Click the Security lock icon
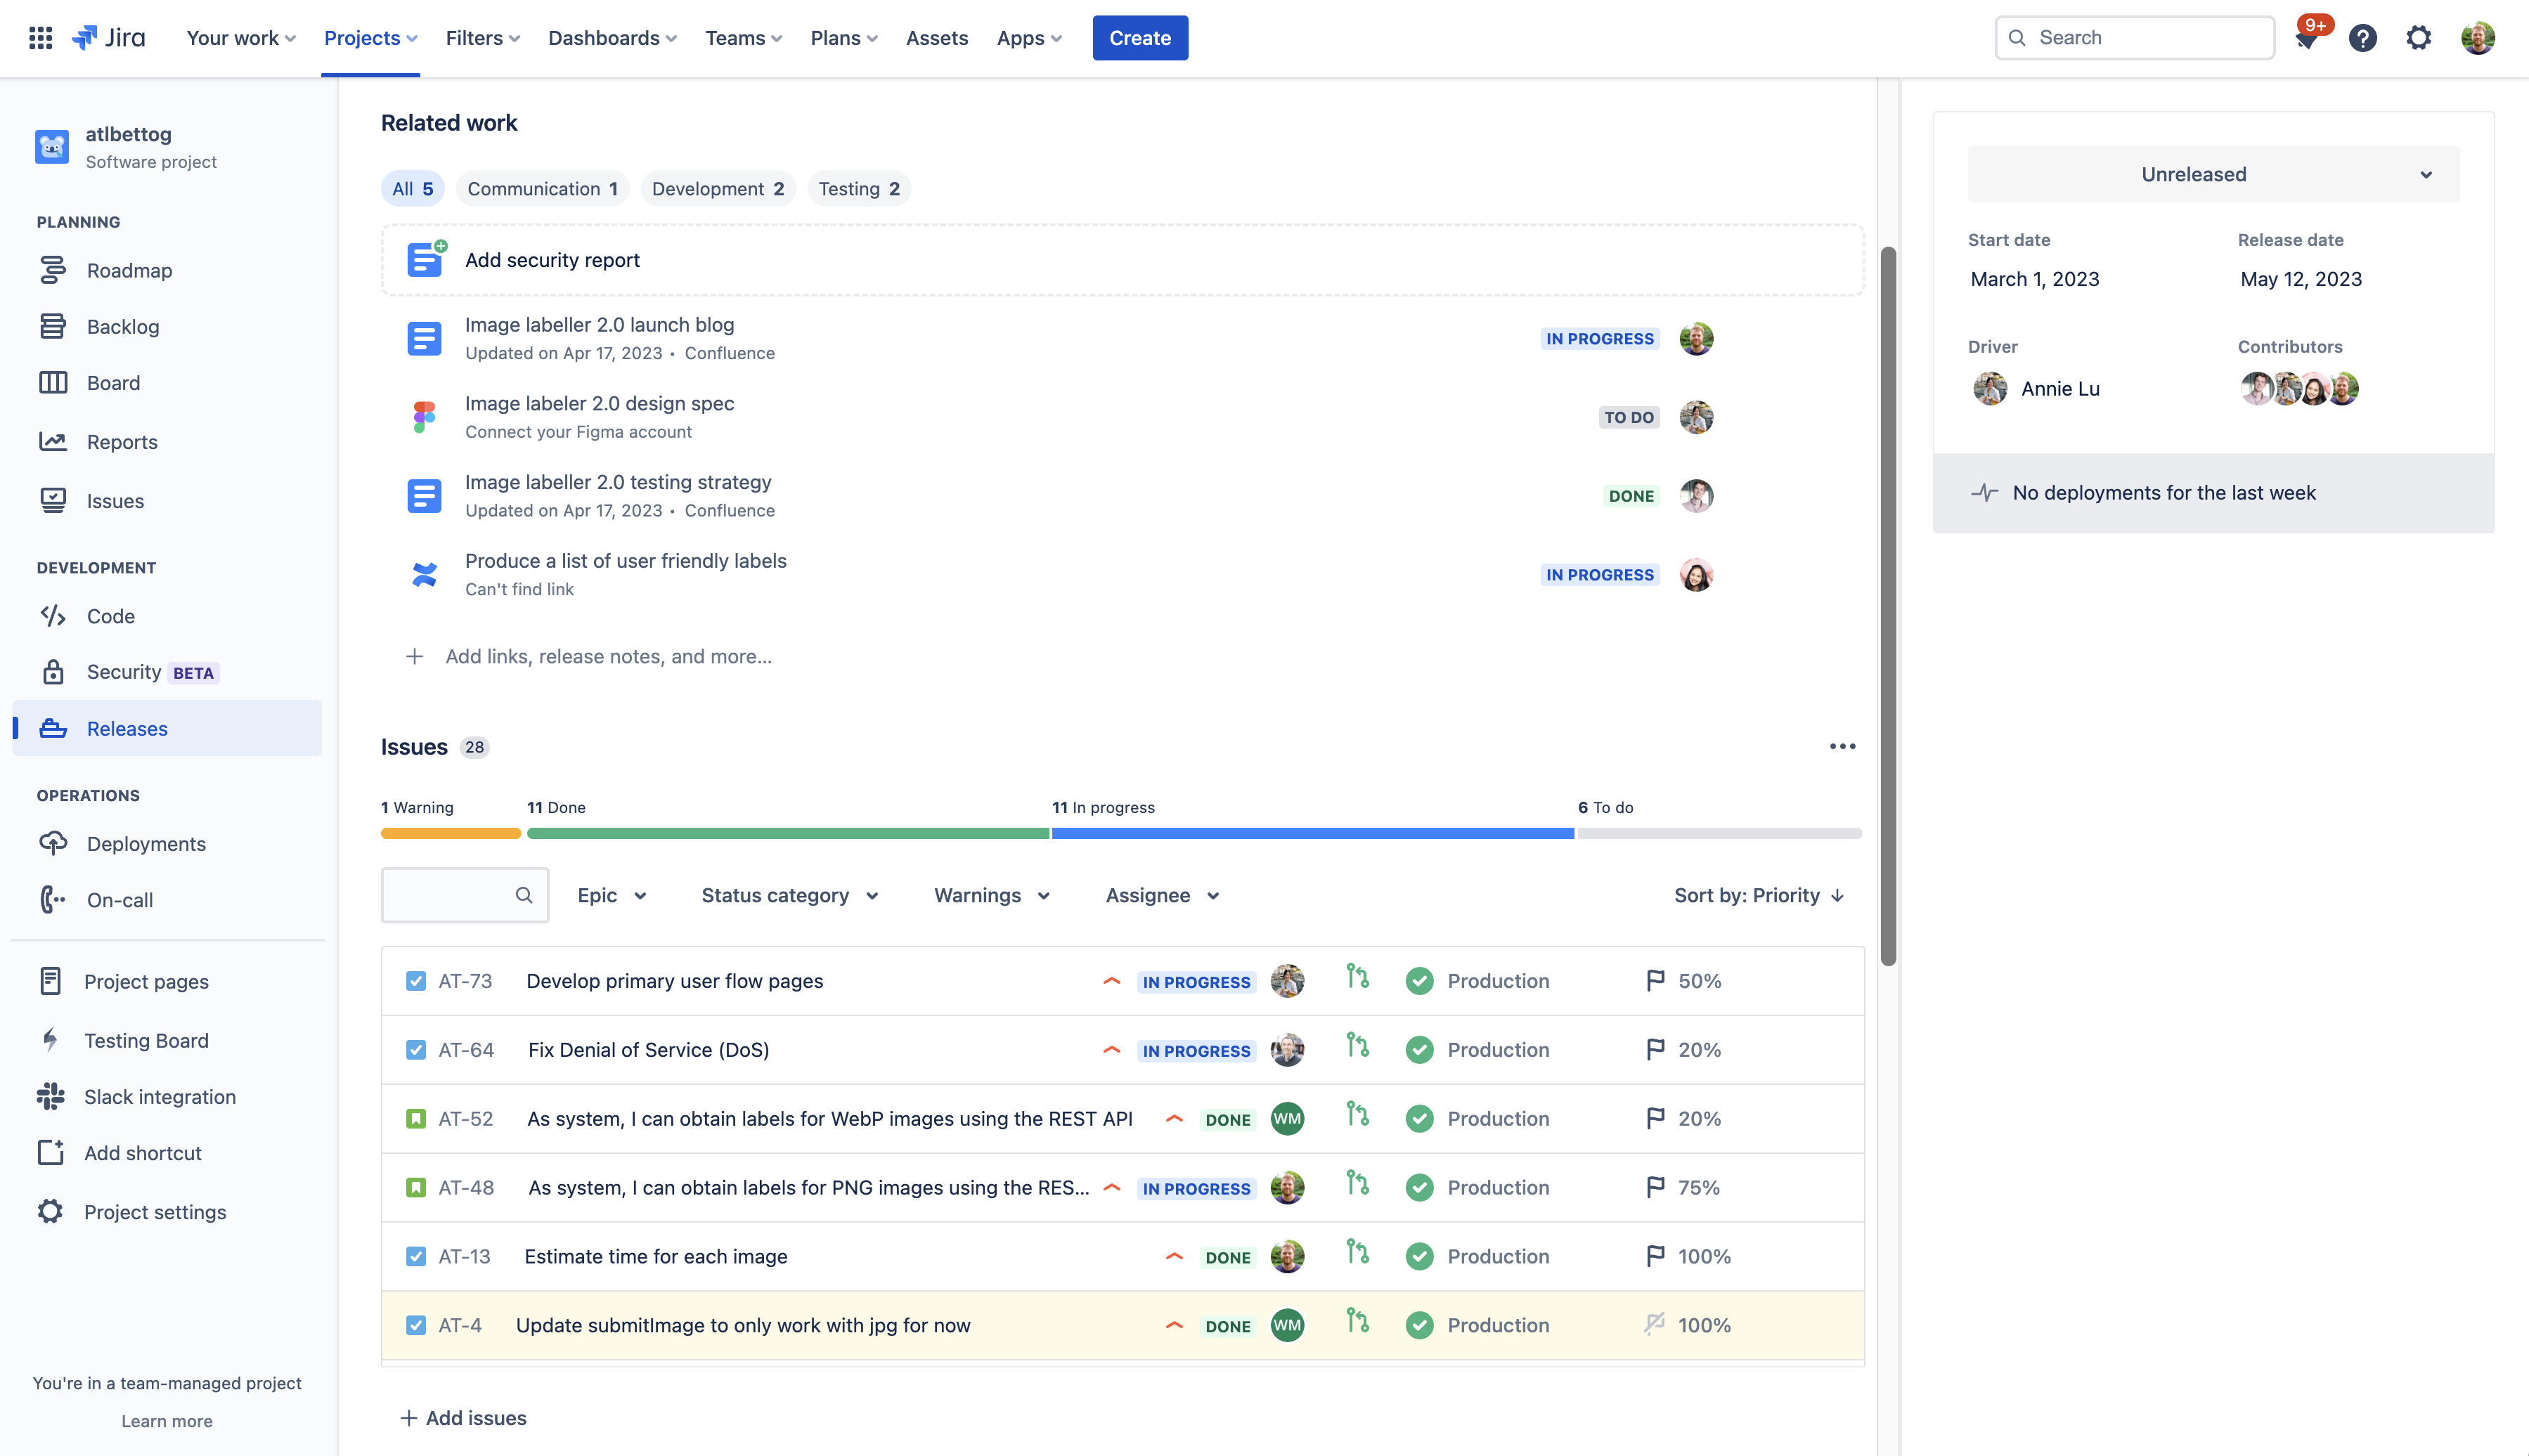Viewport: 2529px width, 1456px height. (53, 672)
